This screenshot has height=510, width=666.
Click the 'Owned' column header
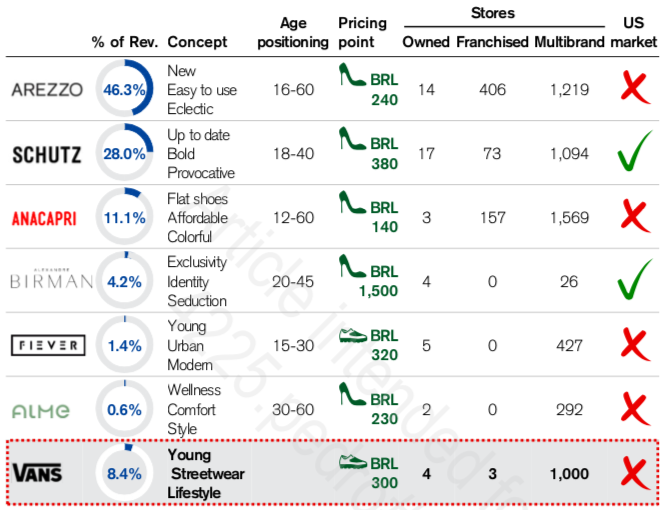tap(426, 42)
